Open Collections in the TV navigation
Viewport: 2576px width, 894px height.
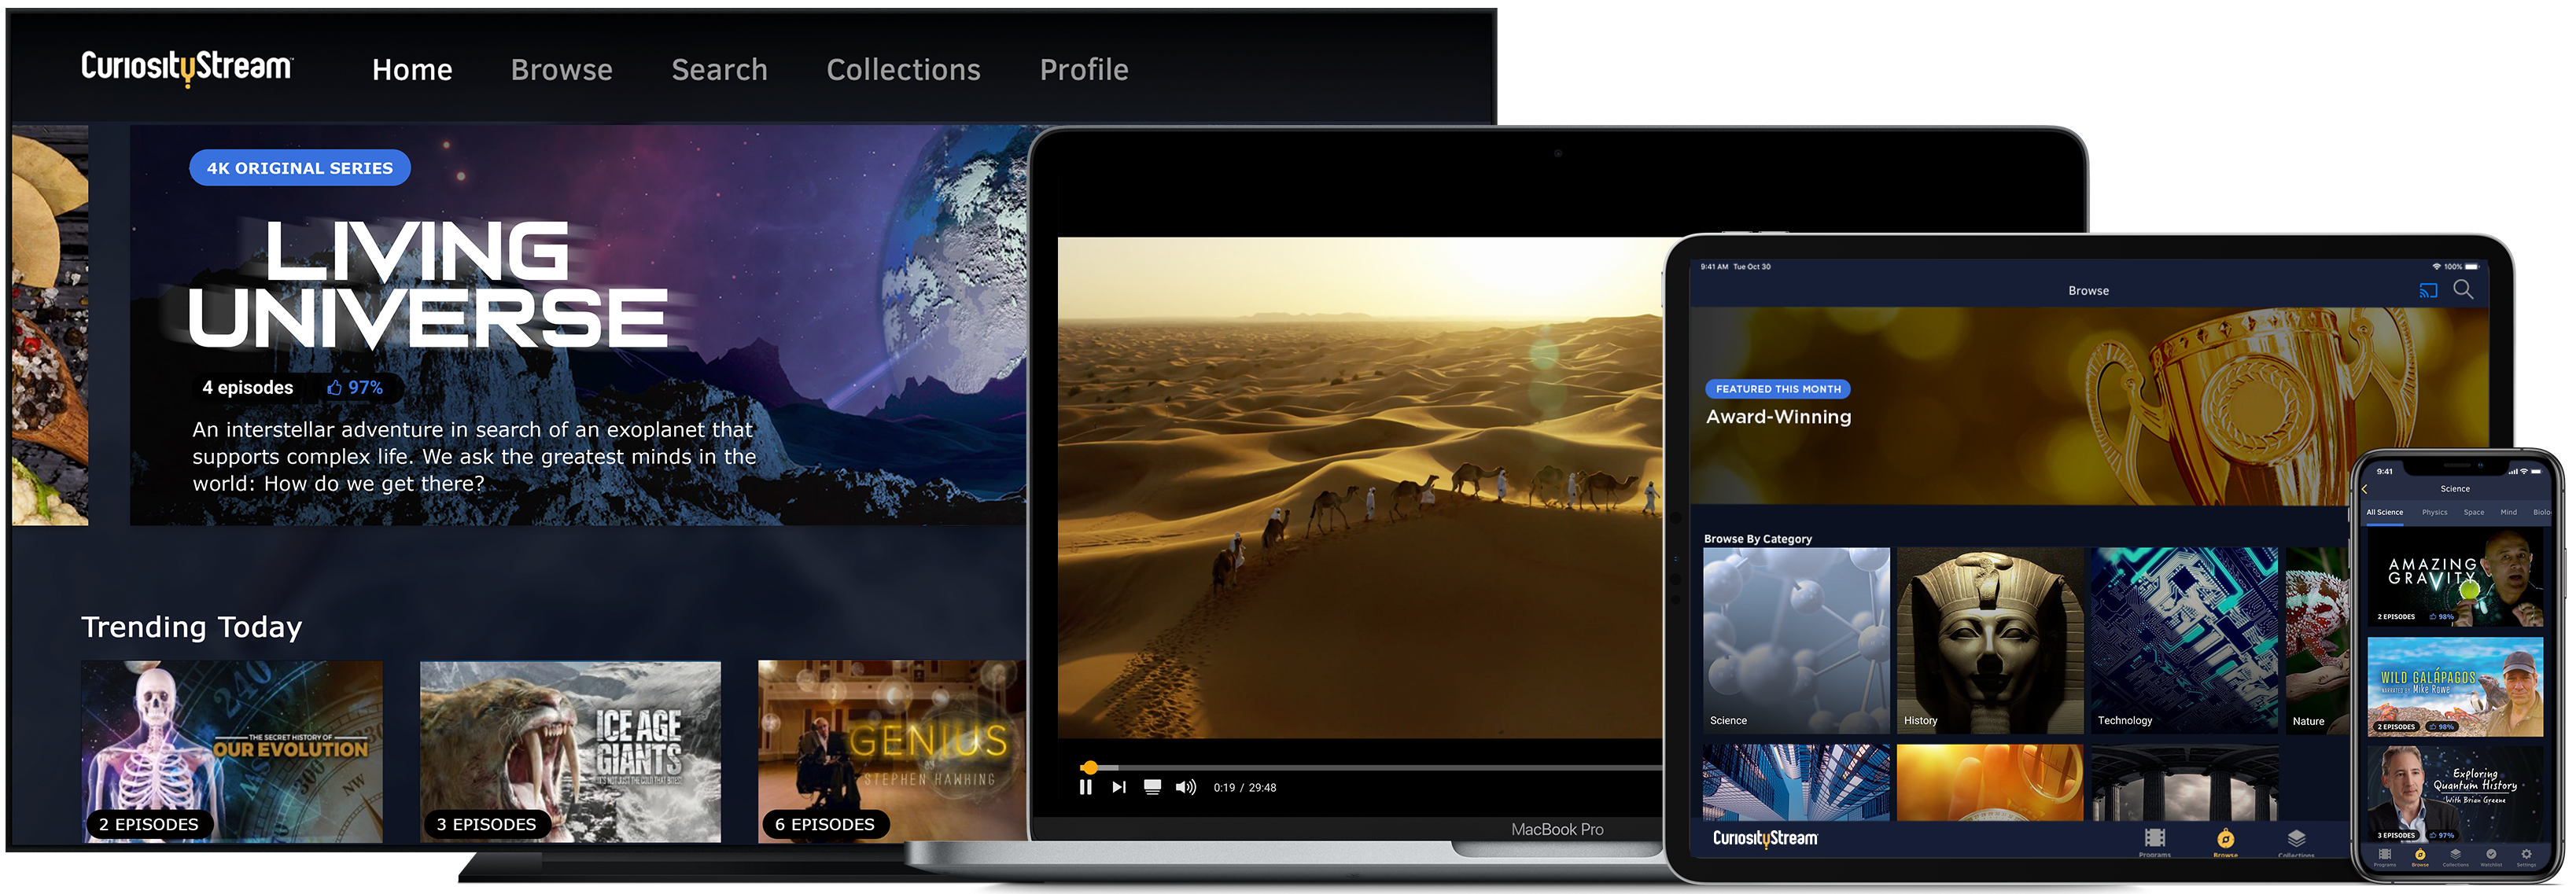903,69
